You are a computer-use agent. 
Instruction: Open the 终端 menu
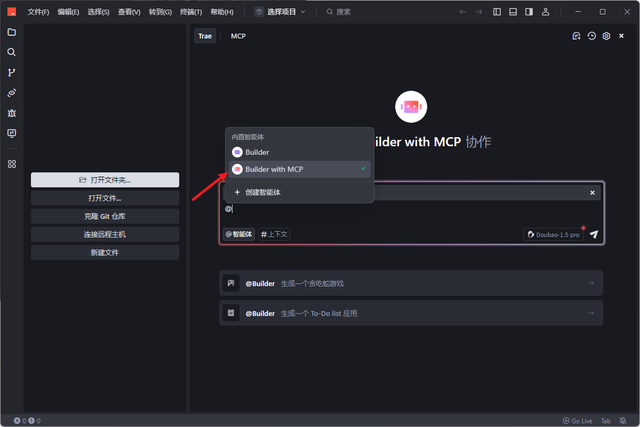[x=191, y=12]
